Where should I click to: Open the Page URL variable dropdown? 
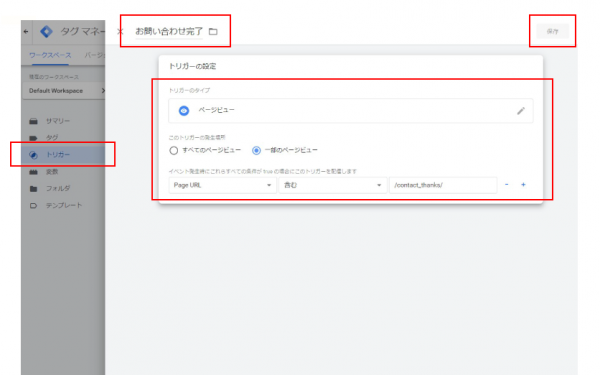(x=222, y=185)
